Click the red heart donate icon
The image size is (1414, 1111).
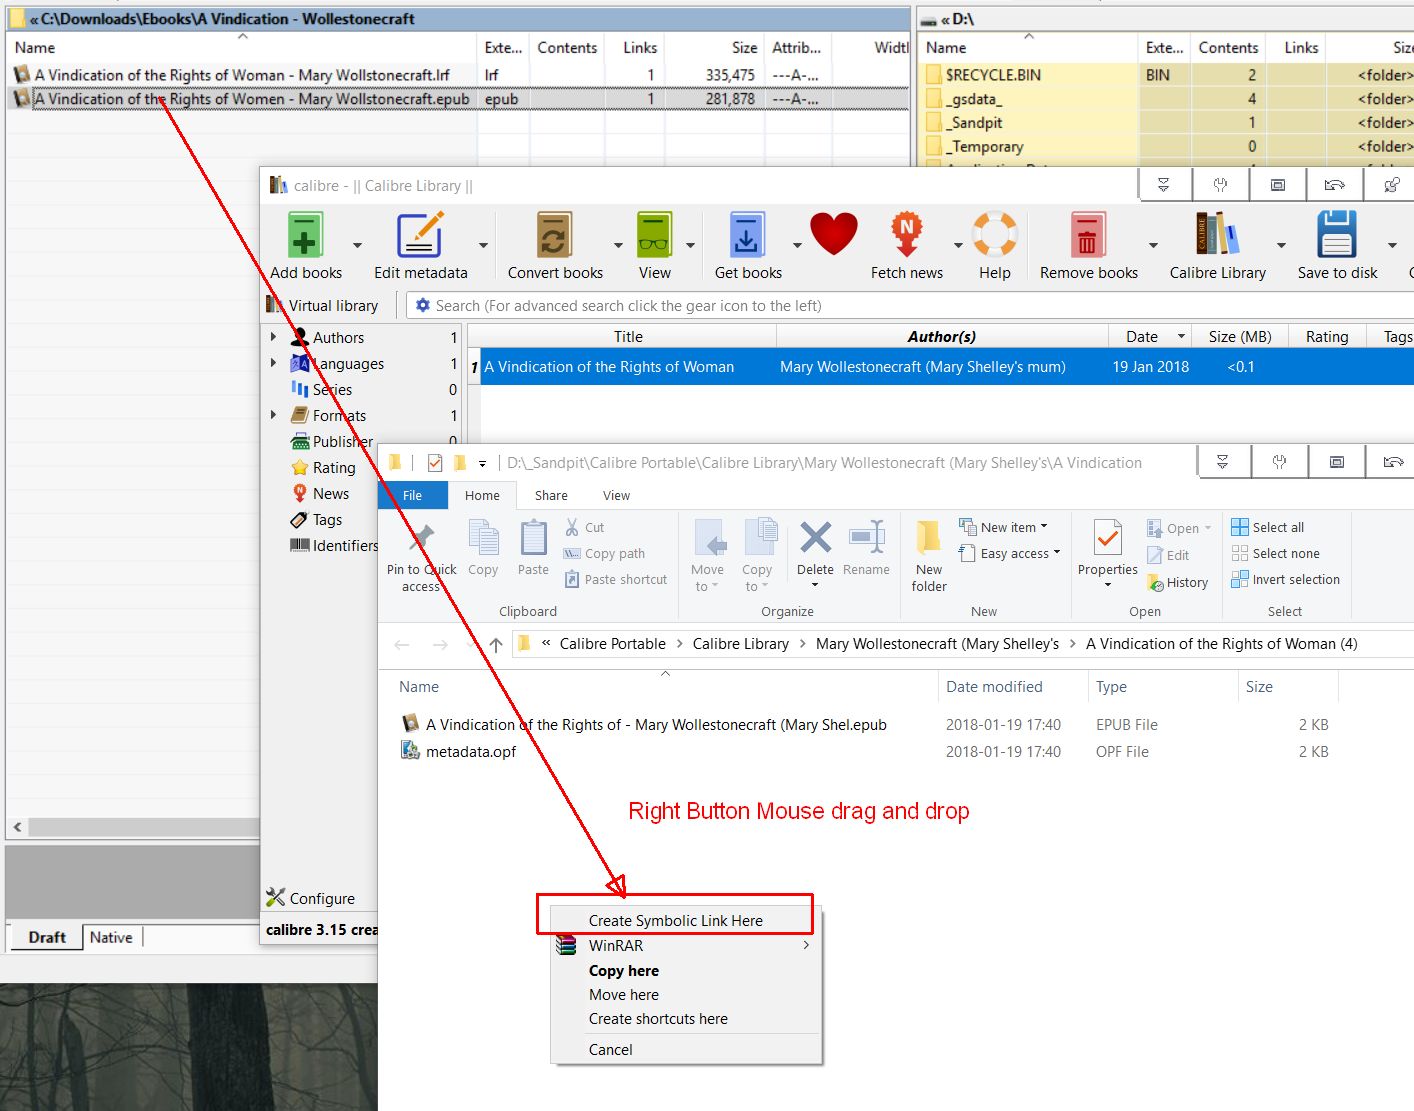point(834,235)
